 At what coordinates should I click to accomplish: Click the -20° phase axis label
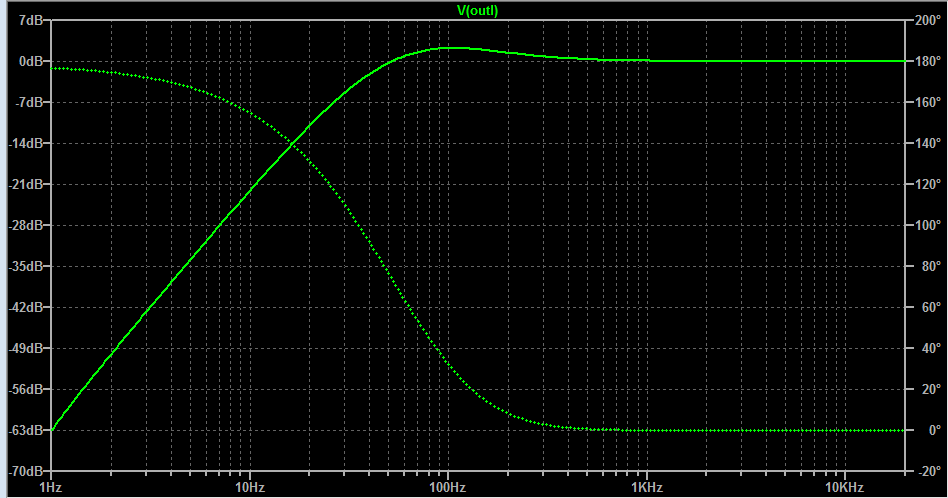click(929, 471)
